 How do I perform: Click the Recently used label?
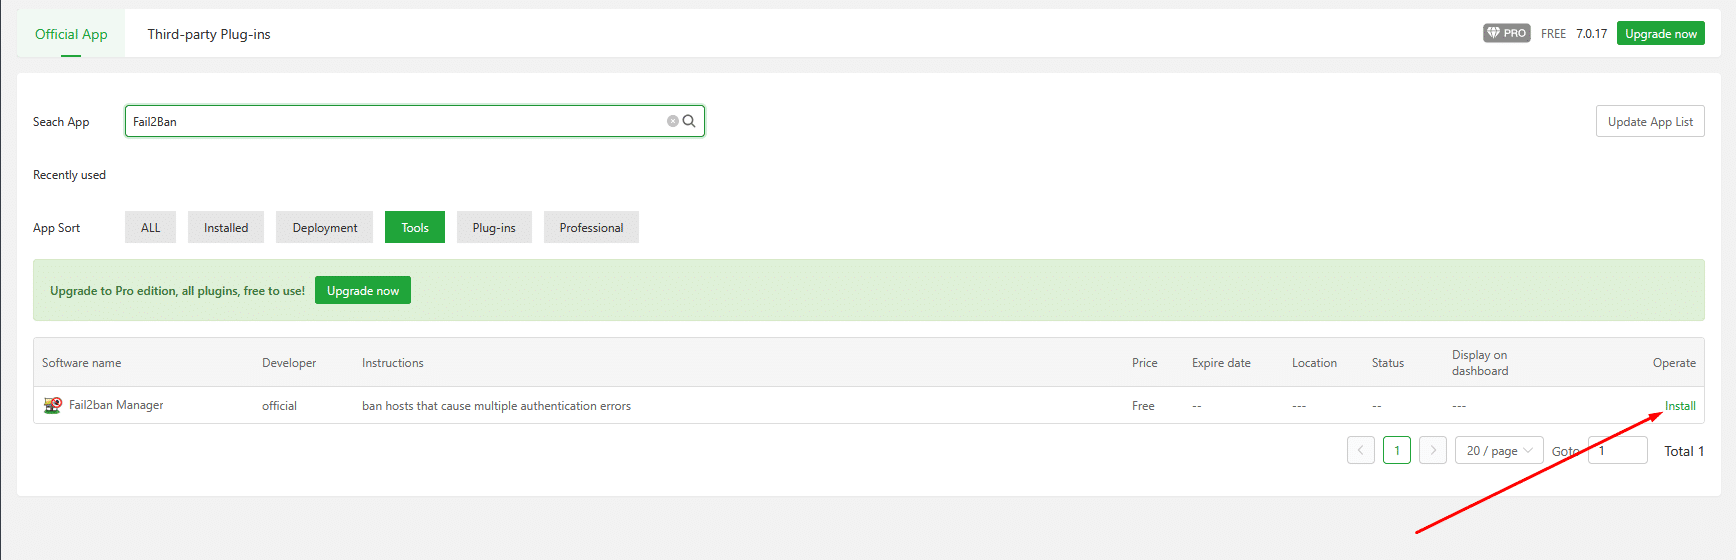point(69,174)
